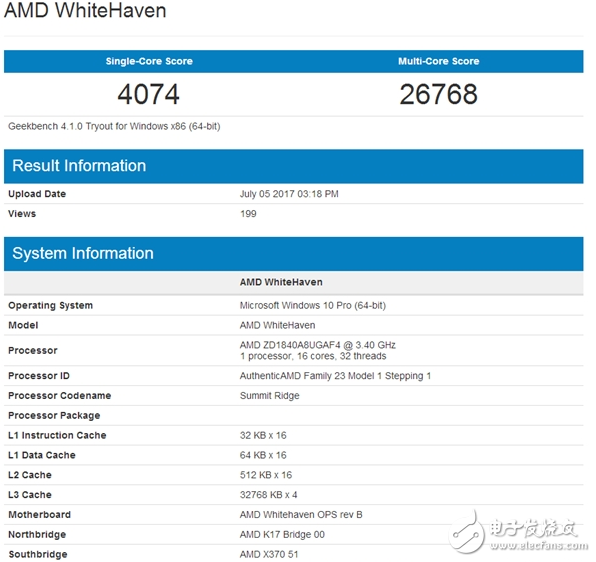Select the Model row label
Screen dimensions: 596x562
[x=23, y=325]
